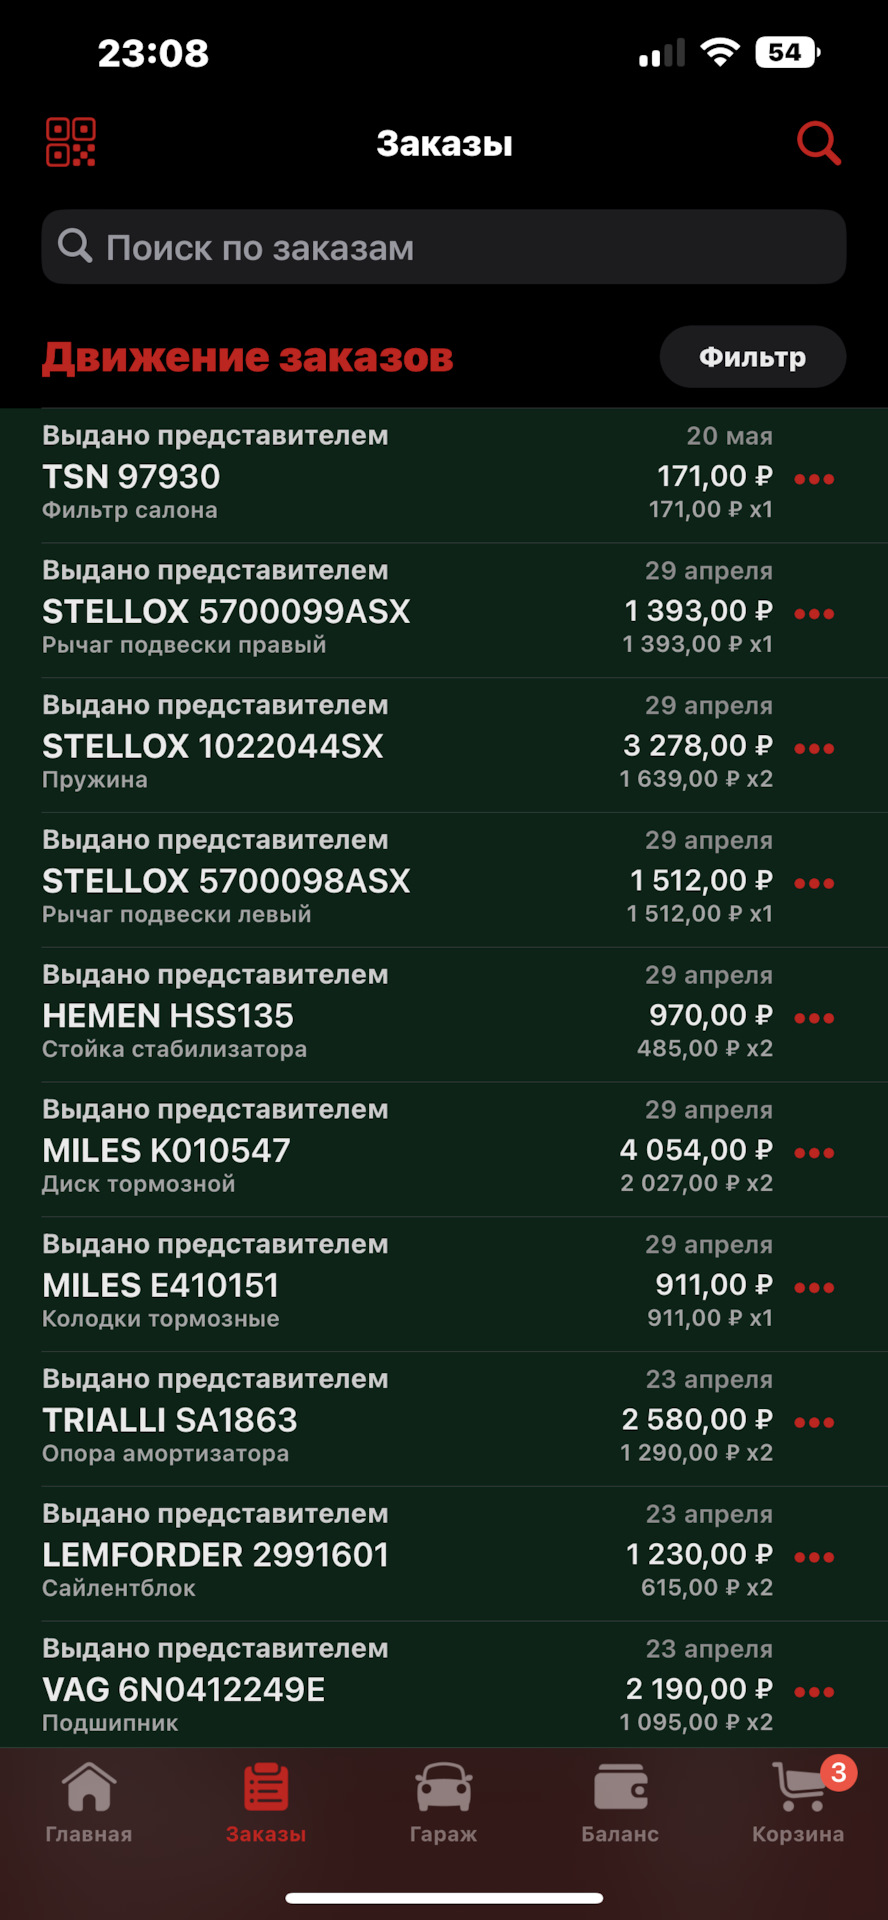The height and width of the screenshot is (1920, 888).
Task: Open three-dot menu for TRIALLI SA1863
Action: (x=814, y=1422)
